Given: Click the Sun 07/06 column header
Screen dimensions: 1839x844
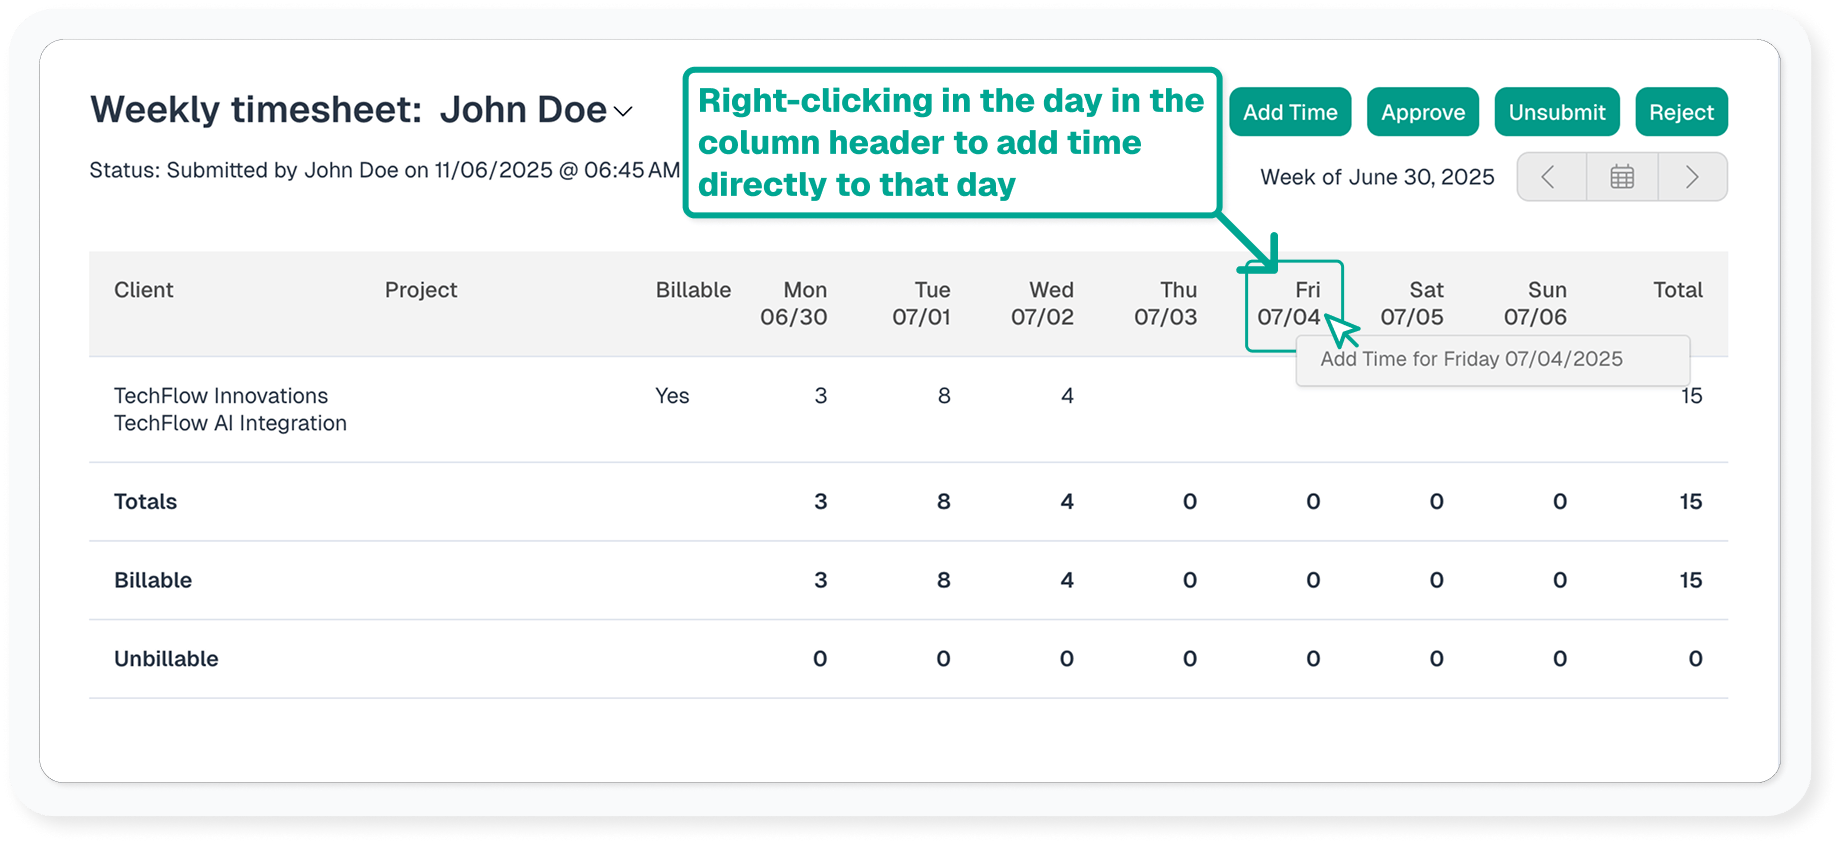Looking at the screenshot, I should pos(1535,303).
